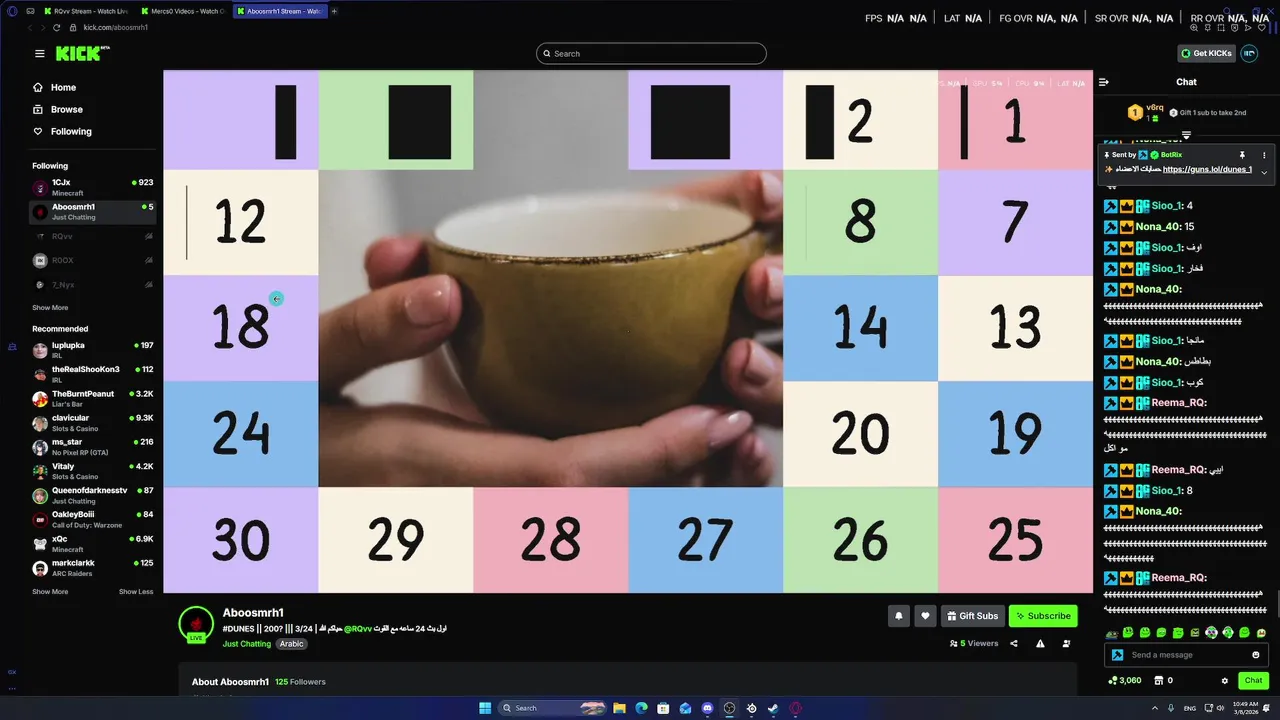Click Sioo_1 username on message 4
Image resolution: width=1280 pixels, height=720 pixels.
[x=1167, y=206]
